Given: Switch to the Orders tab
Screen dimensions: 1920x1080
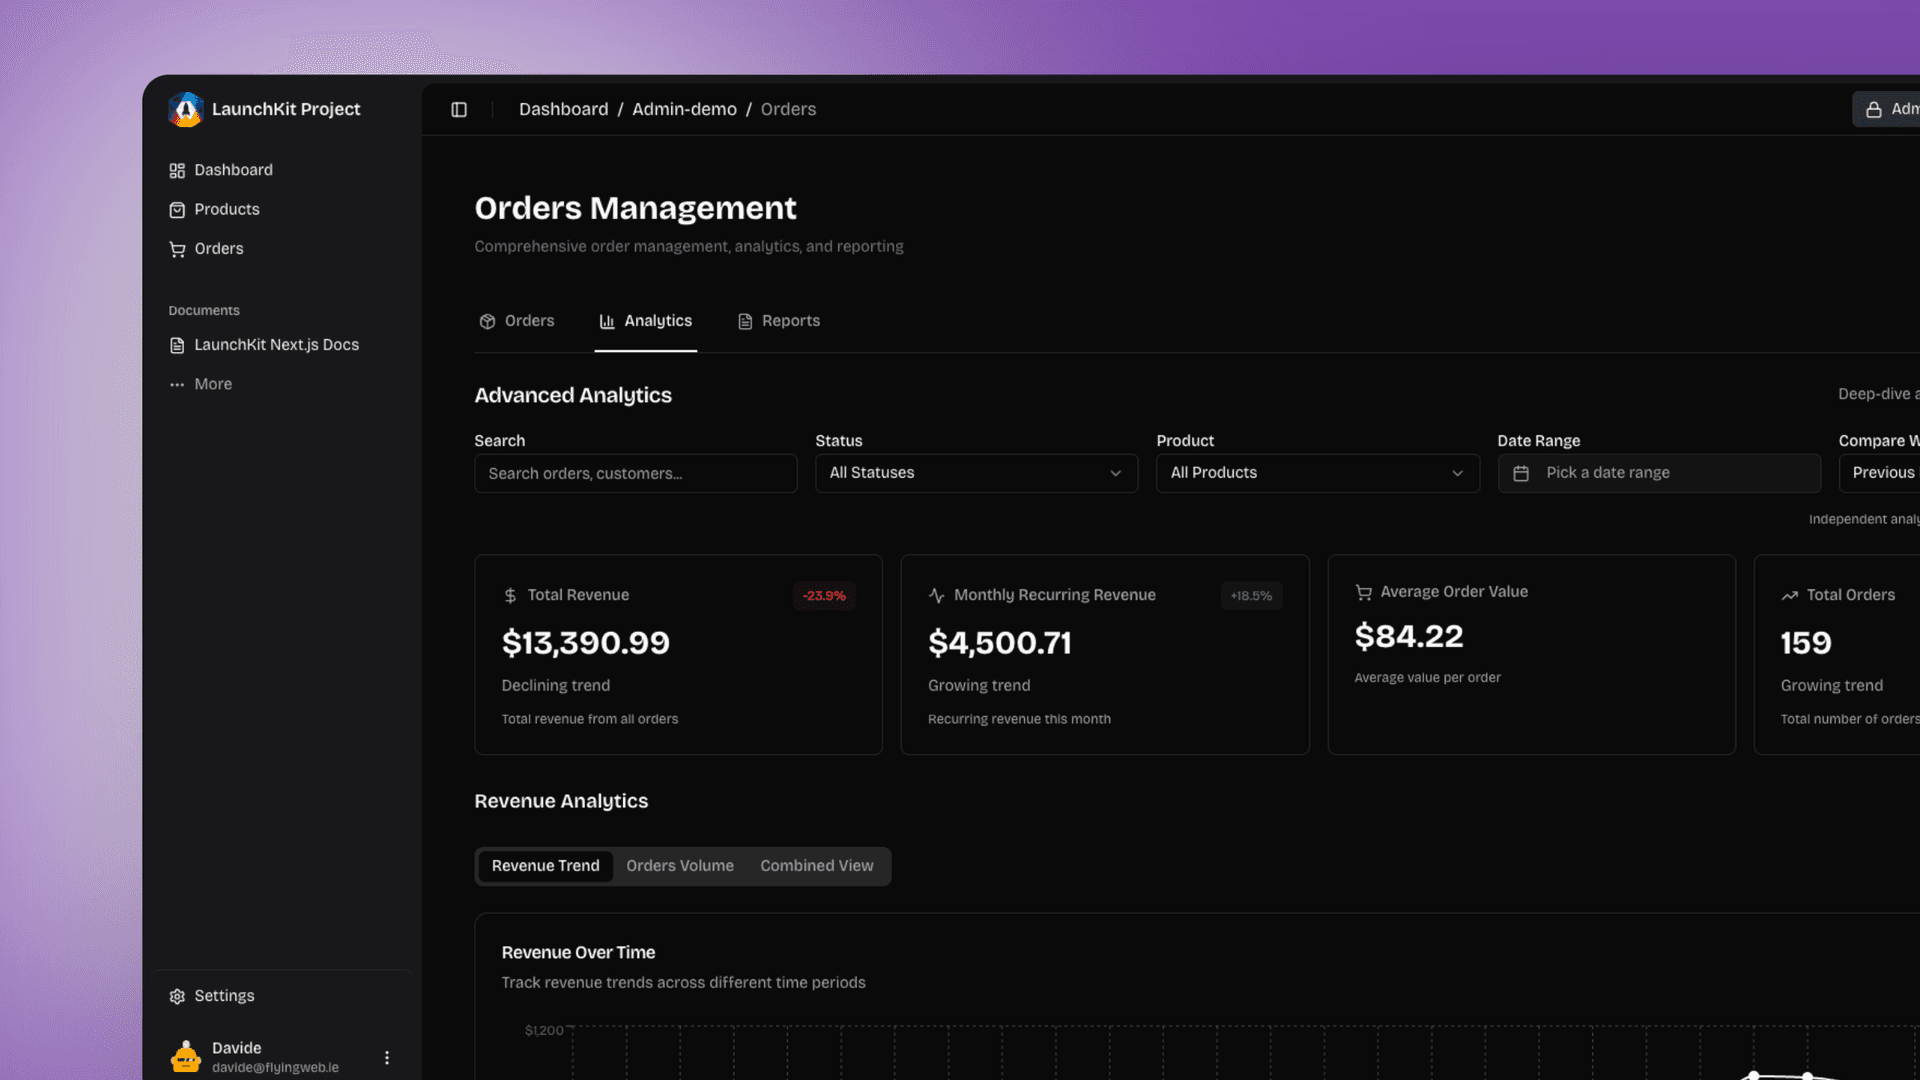Looking at the screenshot, I should tap(517, 321).
